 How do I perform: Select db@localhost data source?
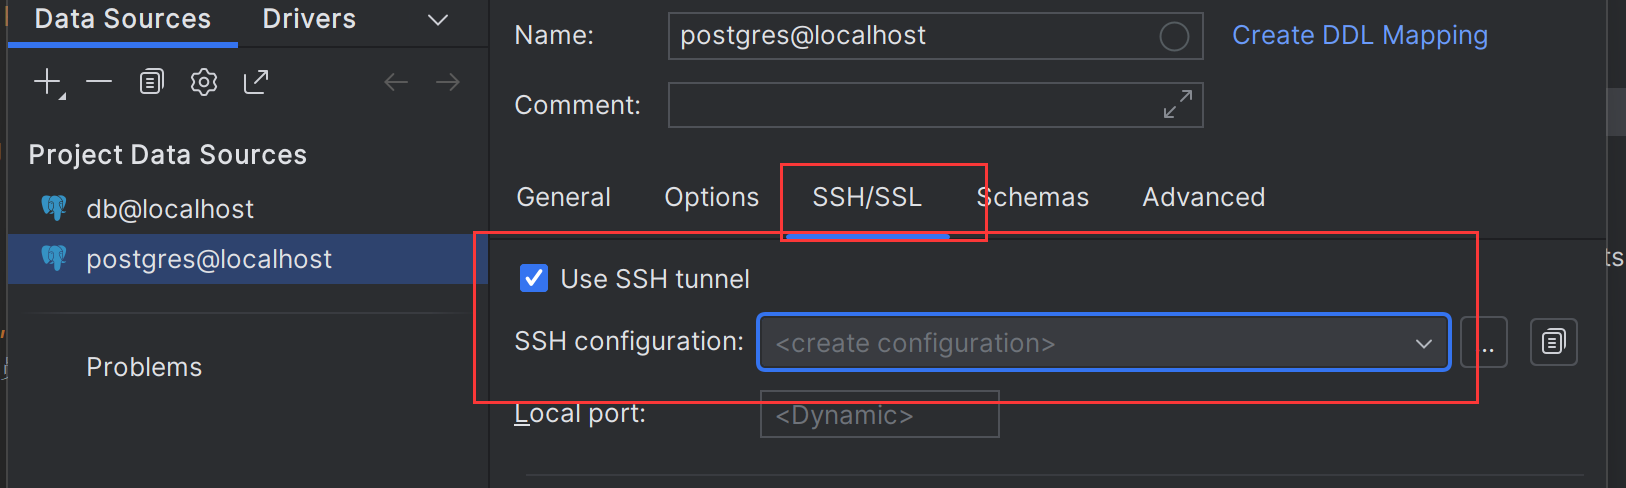point(170,209)
